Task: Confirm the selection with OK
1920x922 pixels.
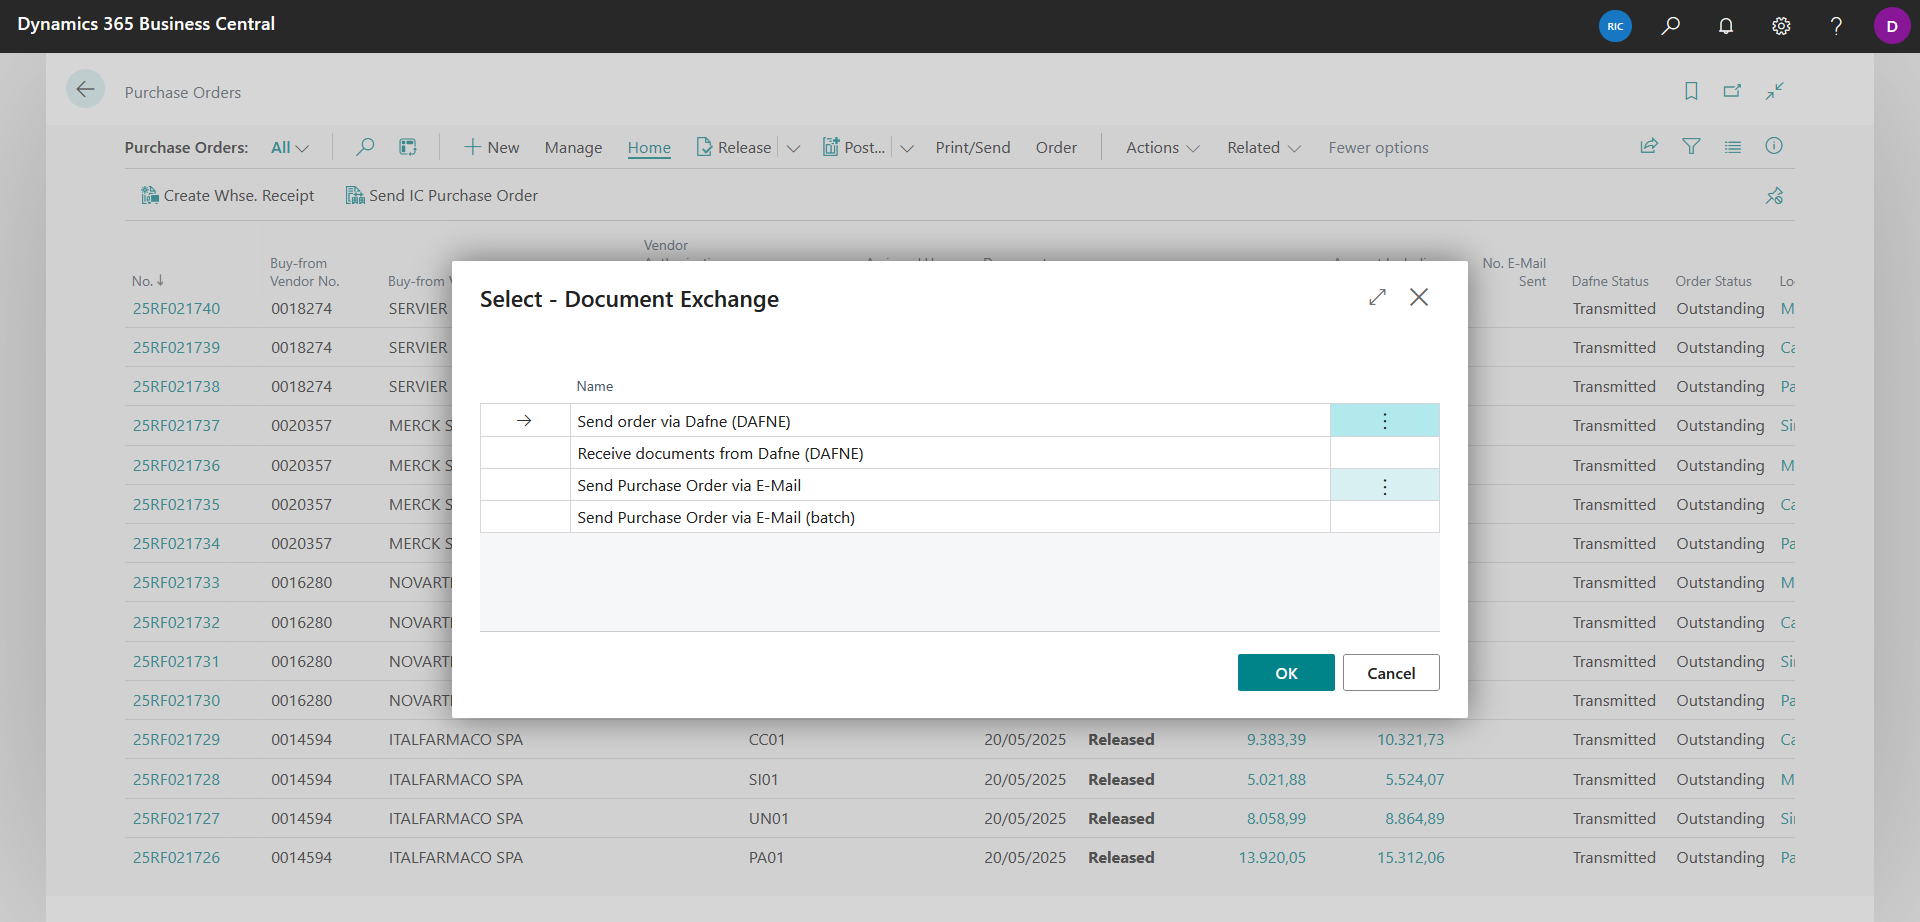Action: pyautogui.click(x=1286, y=673)
